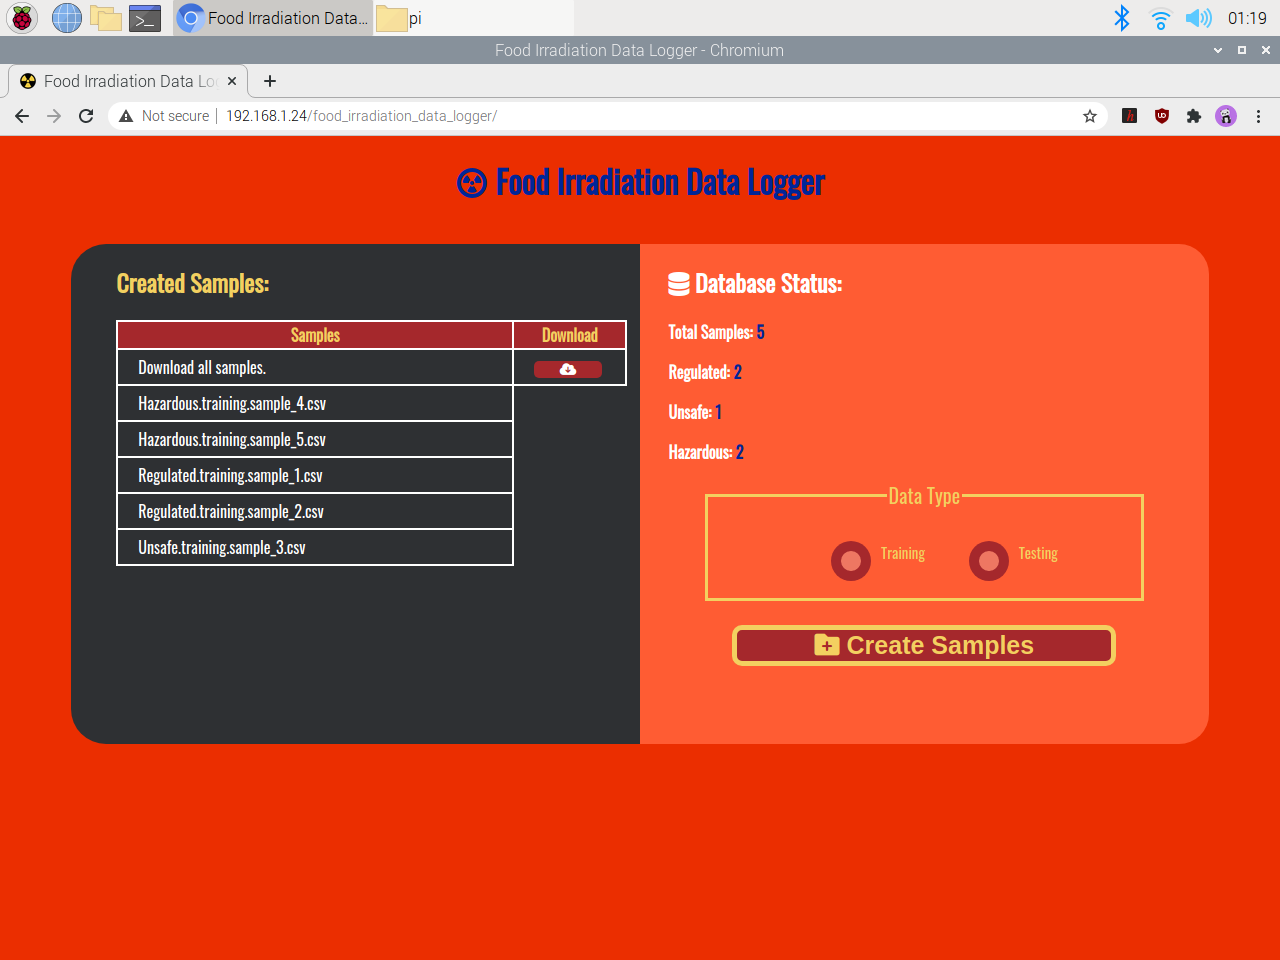Screen dimensions: 1280x960
Task: Click the database icon beside Database Status
Action: coord(678,283)
